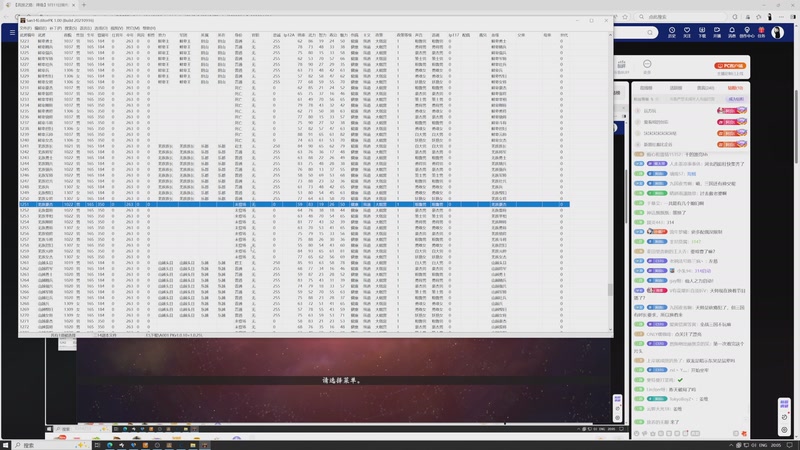The height and width of the screenshot is (450, 800).
Task: Click the editor scrollbar down arrow
Action: point(610,330)
